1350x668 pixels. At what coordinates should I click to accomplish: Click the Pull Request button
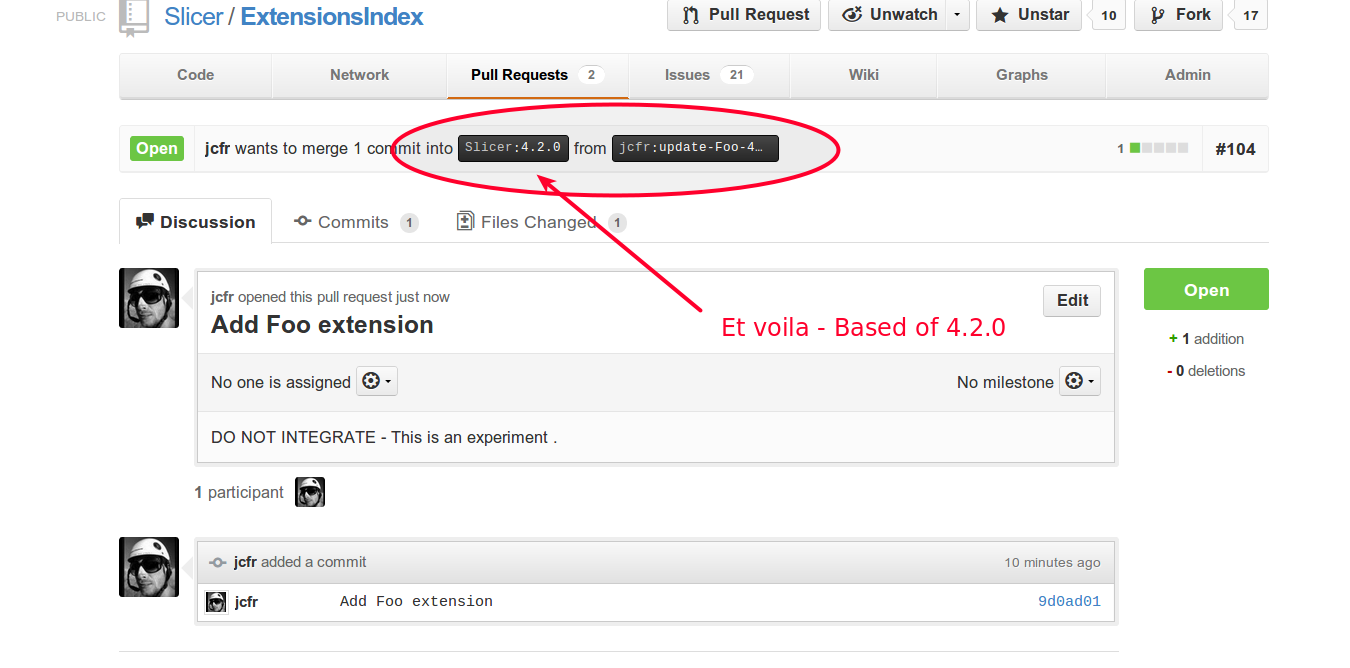point(744,15)
